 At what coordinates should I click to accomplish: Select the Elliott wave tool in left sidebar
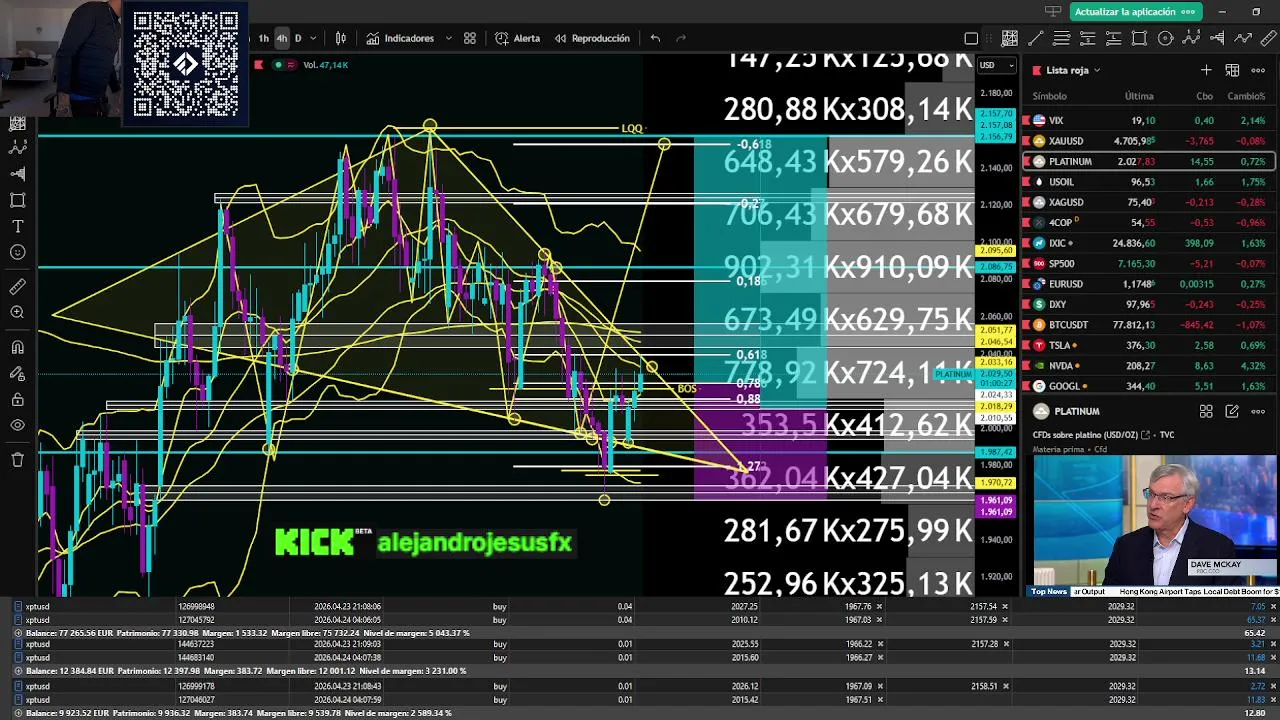[x=17, y=147]
